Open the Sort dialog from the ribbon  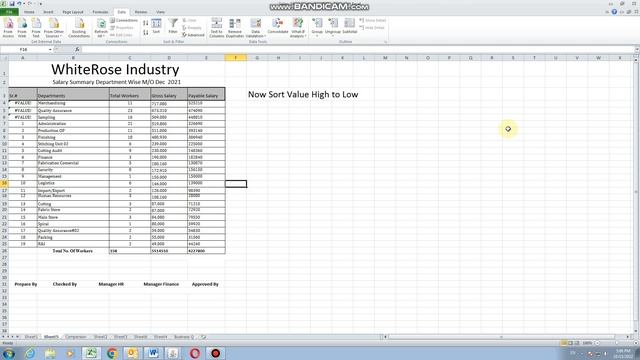point(156,27)
